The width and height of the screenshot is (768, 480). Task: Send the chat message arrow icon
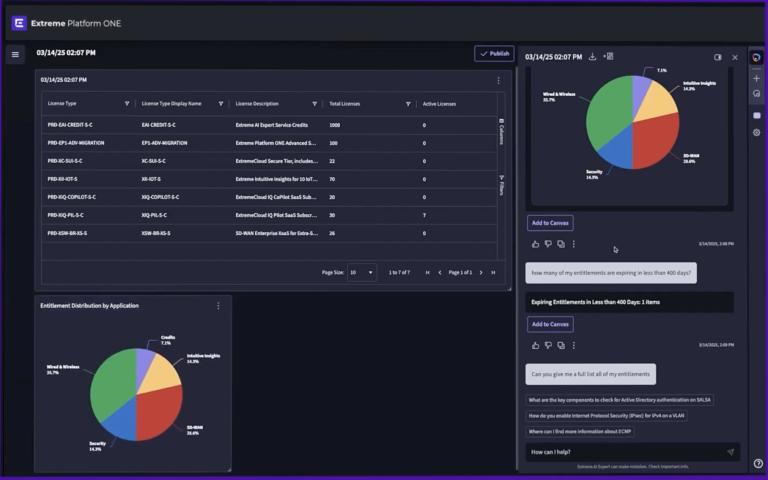[x=730, y=452]
